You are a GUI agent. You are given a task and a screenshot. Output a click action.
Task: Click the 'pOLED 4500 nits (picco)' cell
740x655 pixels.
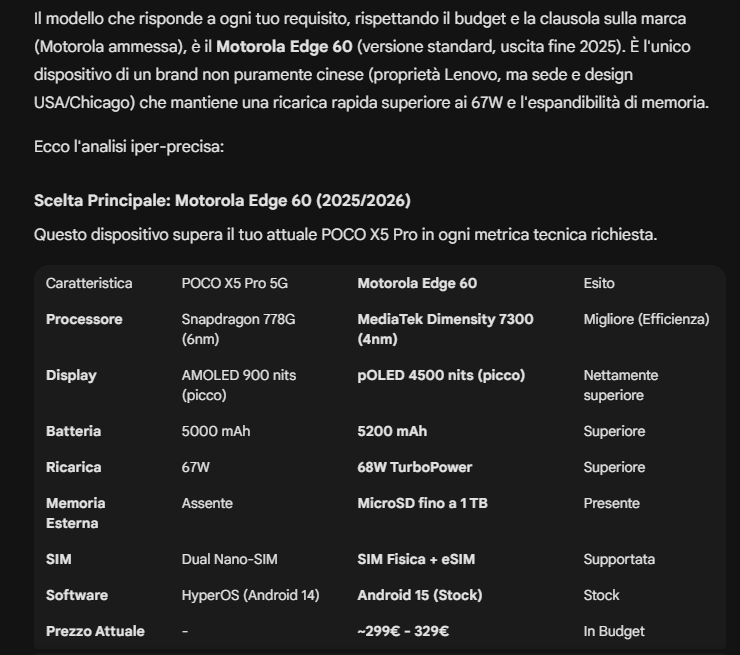point(441,375)
